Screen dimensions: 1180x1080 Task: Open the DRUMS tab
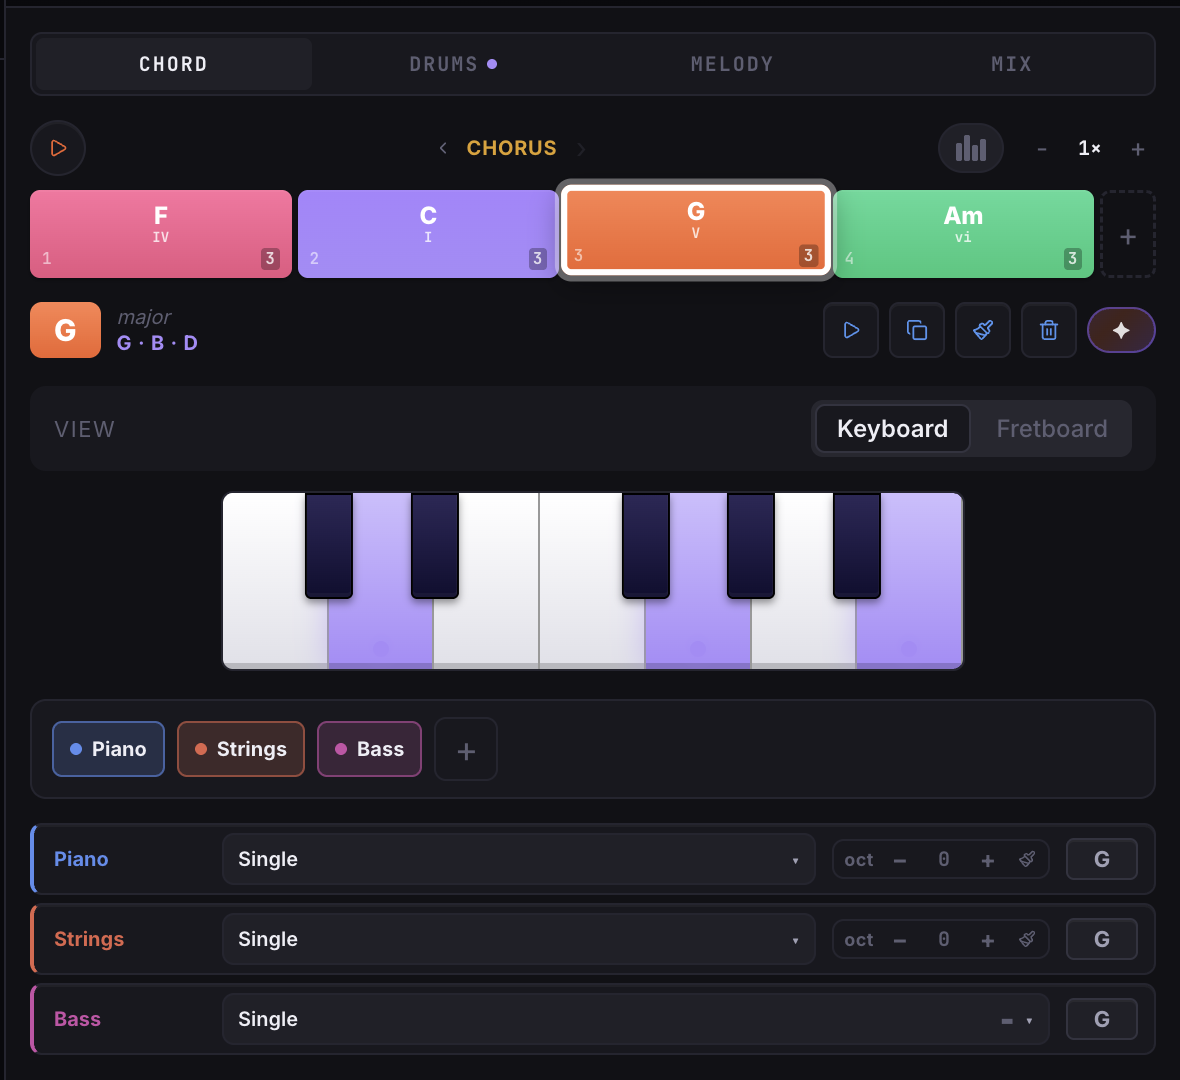coord(452,64)
